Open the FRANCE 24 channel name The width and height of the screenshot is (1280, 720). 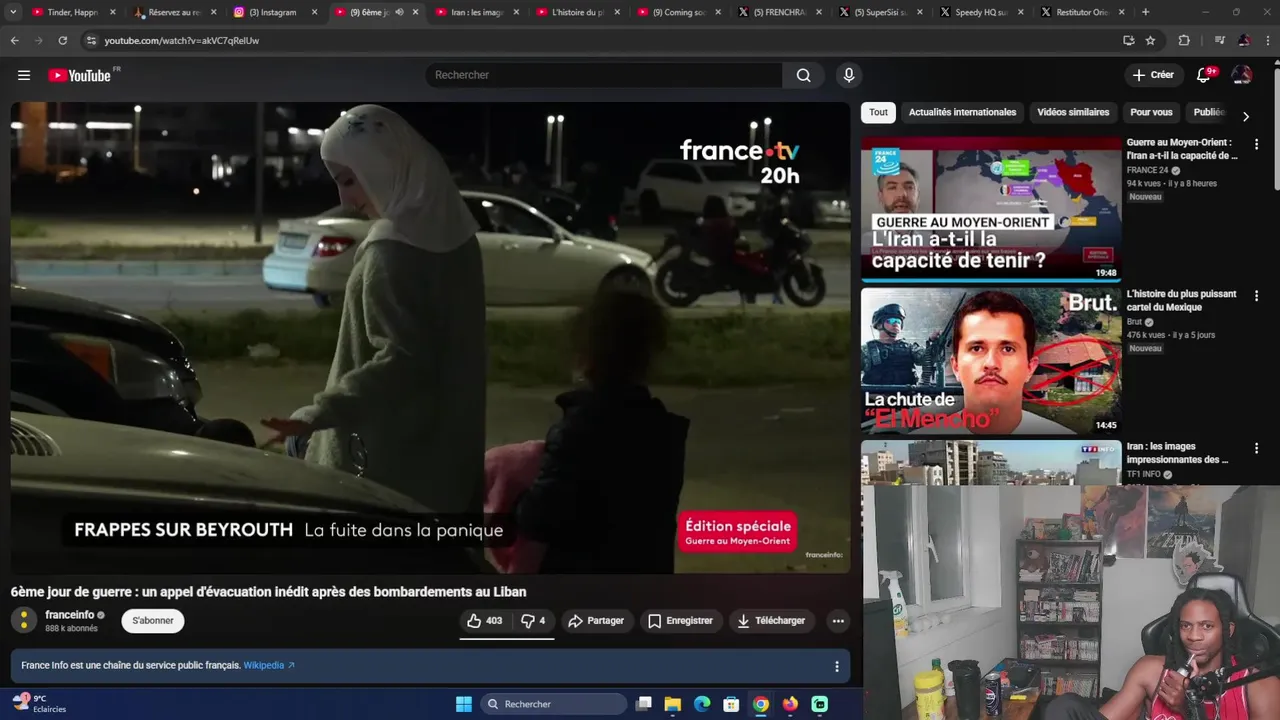click(x=1147, y=170)
